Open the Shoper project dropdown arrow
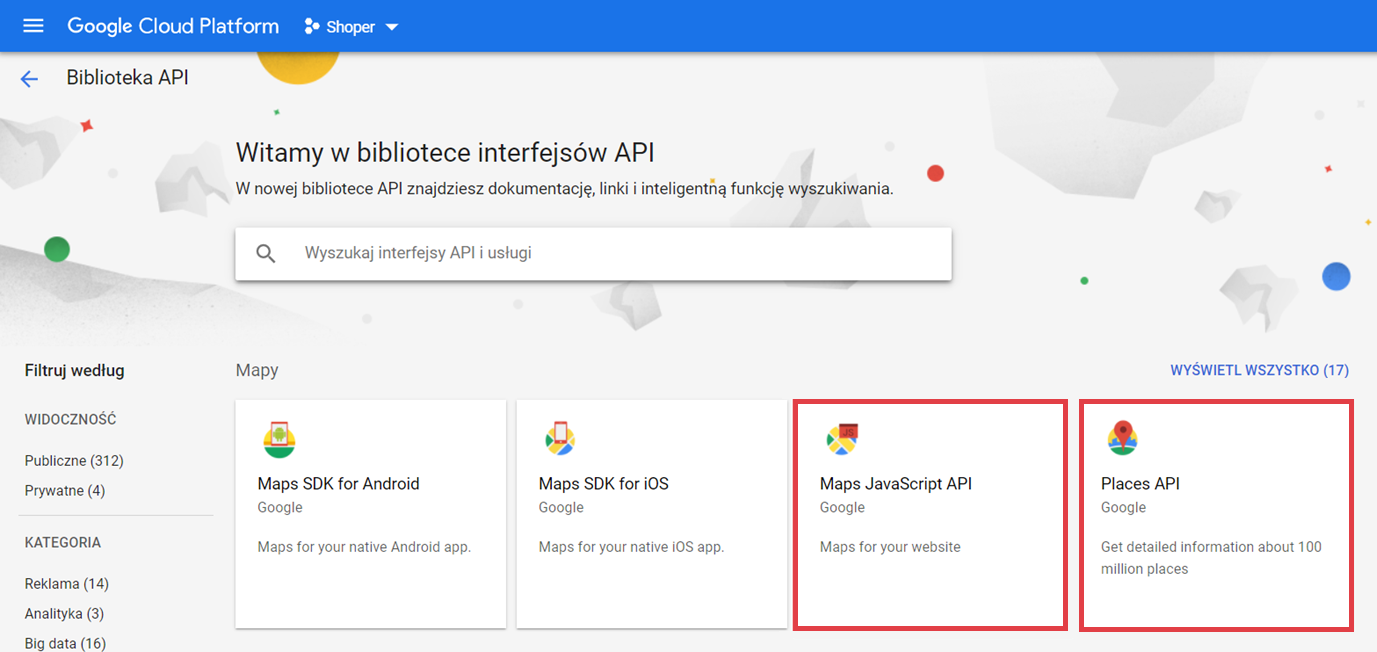The height and width of the screenshot is (652, 1377). point(392,27)
